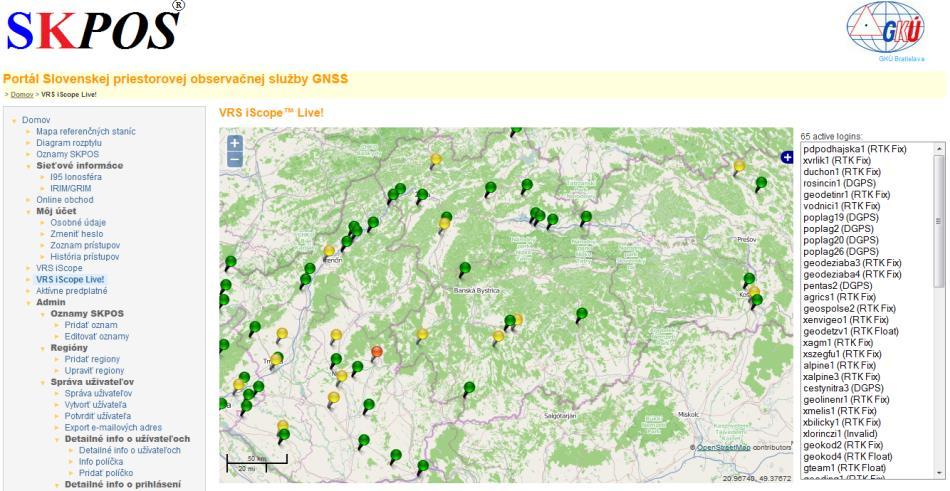Screen dimensions: 950x491
Task: Select gteam1 (RTK Float) login
Action: [844, 468]
